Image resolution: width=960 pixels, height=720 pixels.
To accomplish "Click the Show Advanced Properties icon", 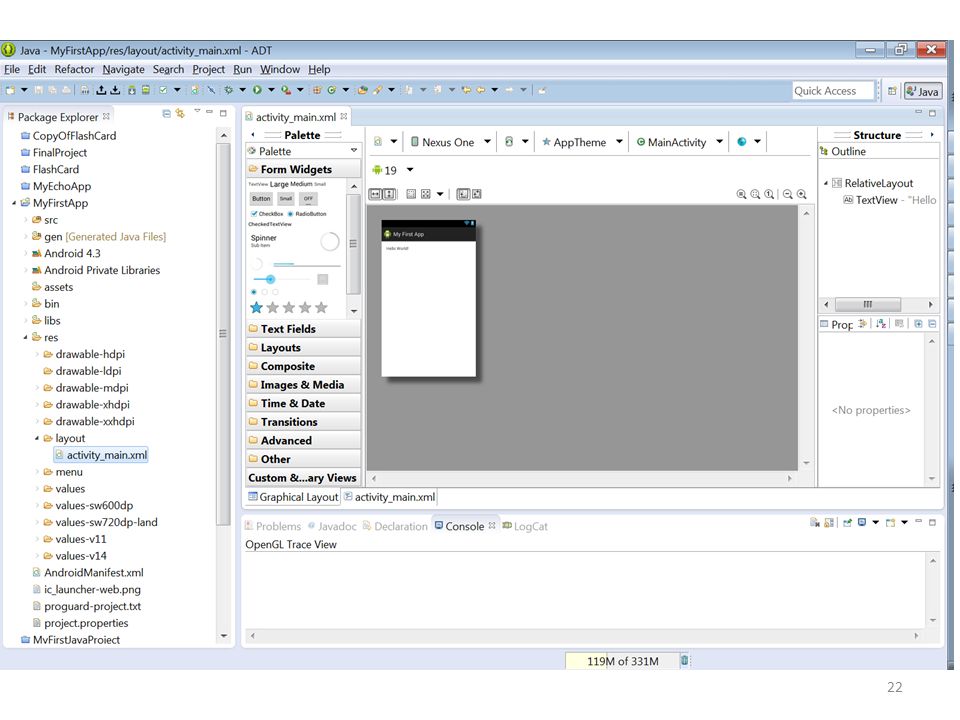I will tap(899, 323).
